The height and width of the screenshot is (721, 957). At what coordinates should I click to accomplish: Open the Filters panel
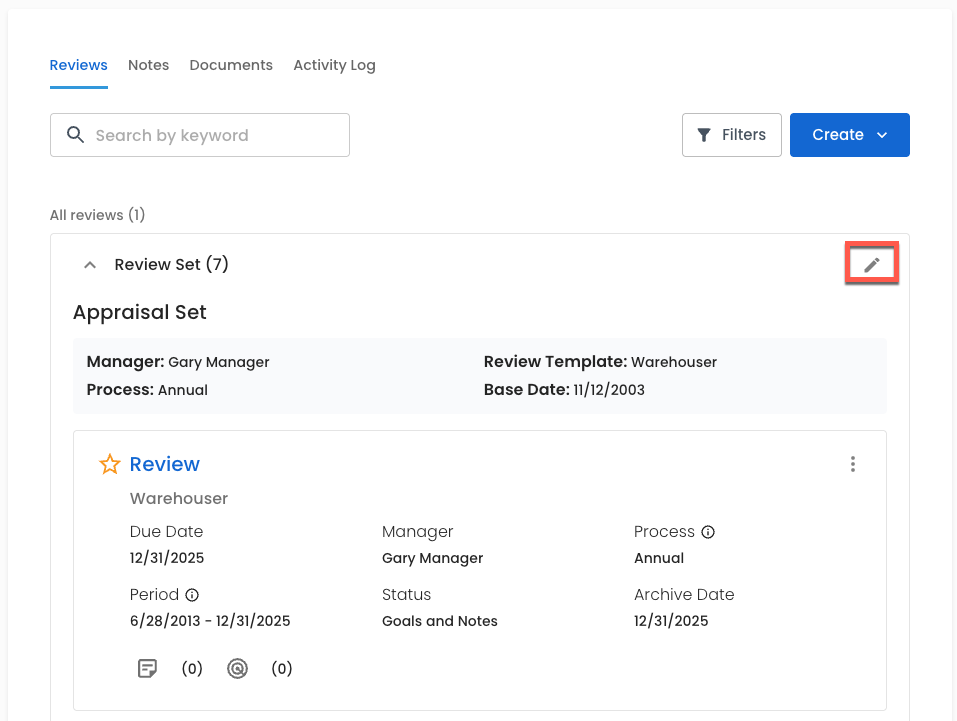tap(731, 135)
